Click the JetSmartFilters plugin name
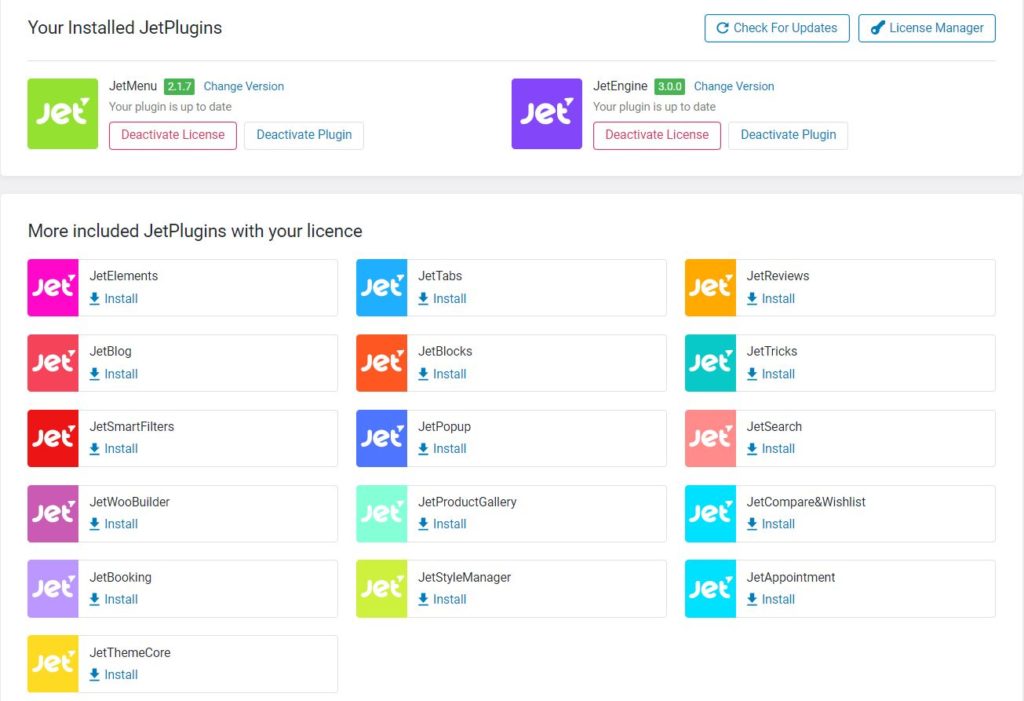Viewport: 1024px width, 701px height. pos(132,427)
